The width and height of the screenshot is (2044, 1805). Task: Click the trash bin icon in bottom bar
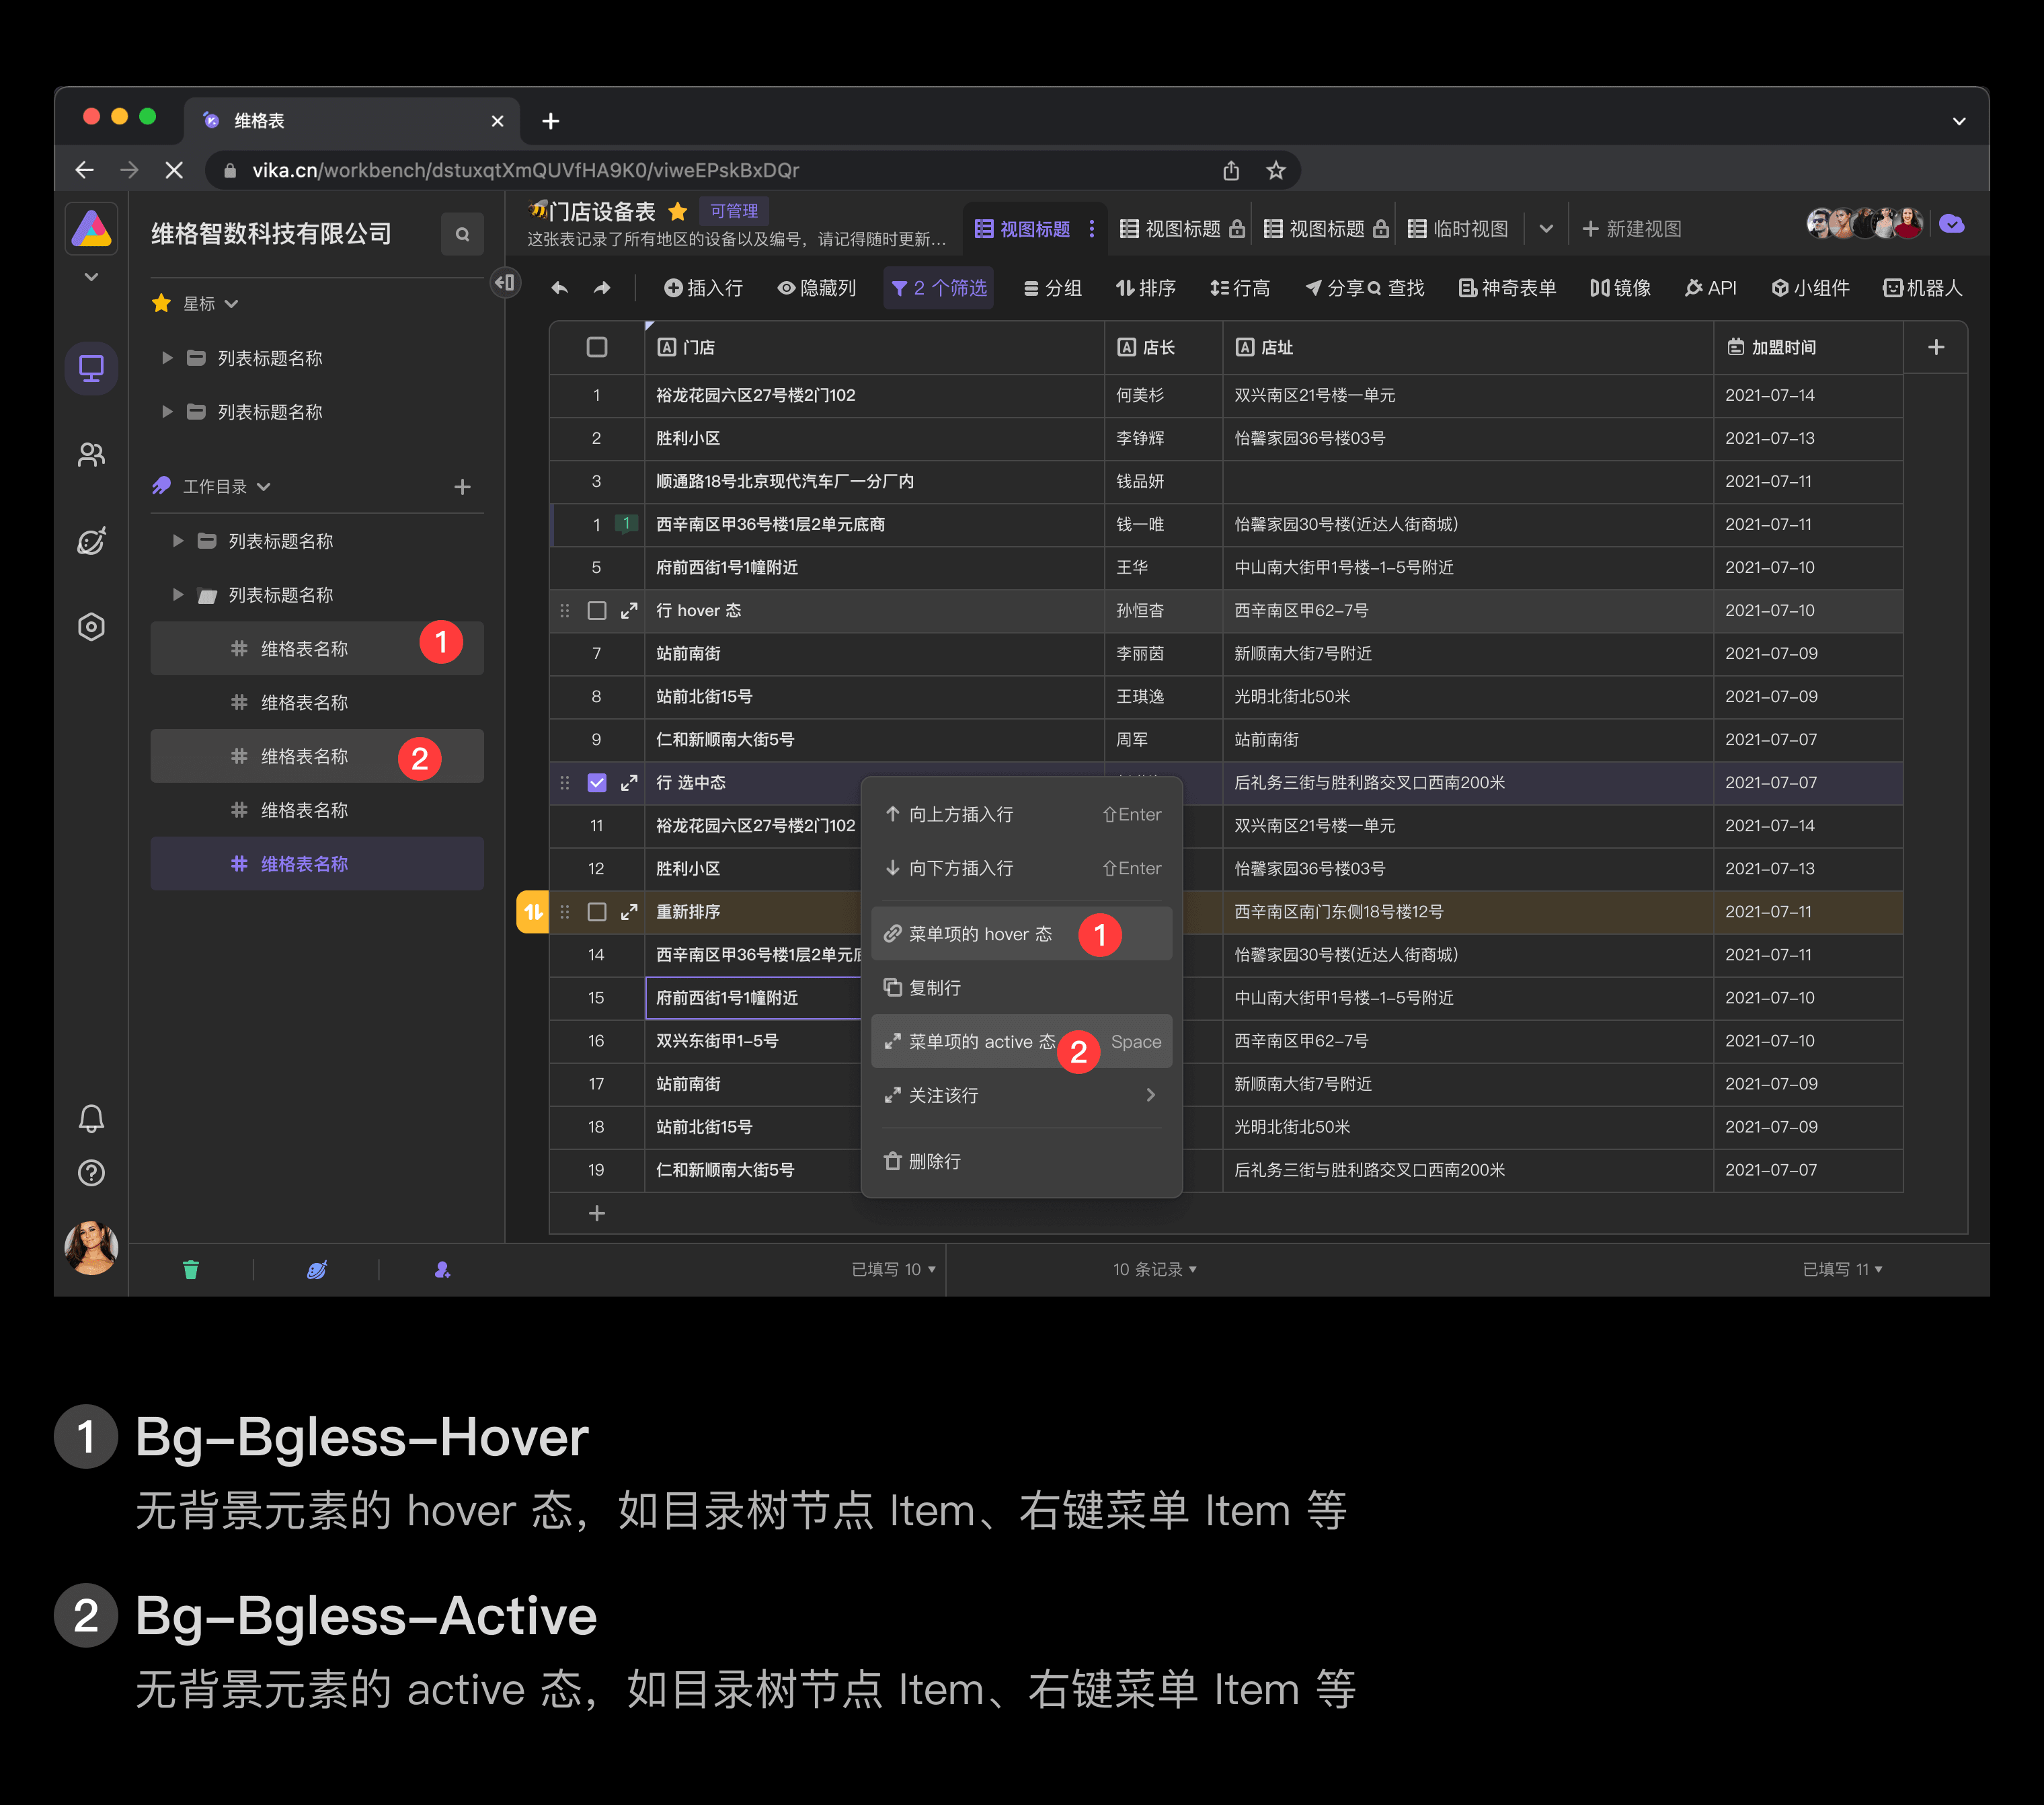[x=191, y=1270]
